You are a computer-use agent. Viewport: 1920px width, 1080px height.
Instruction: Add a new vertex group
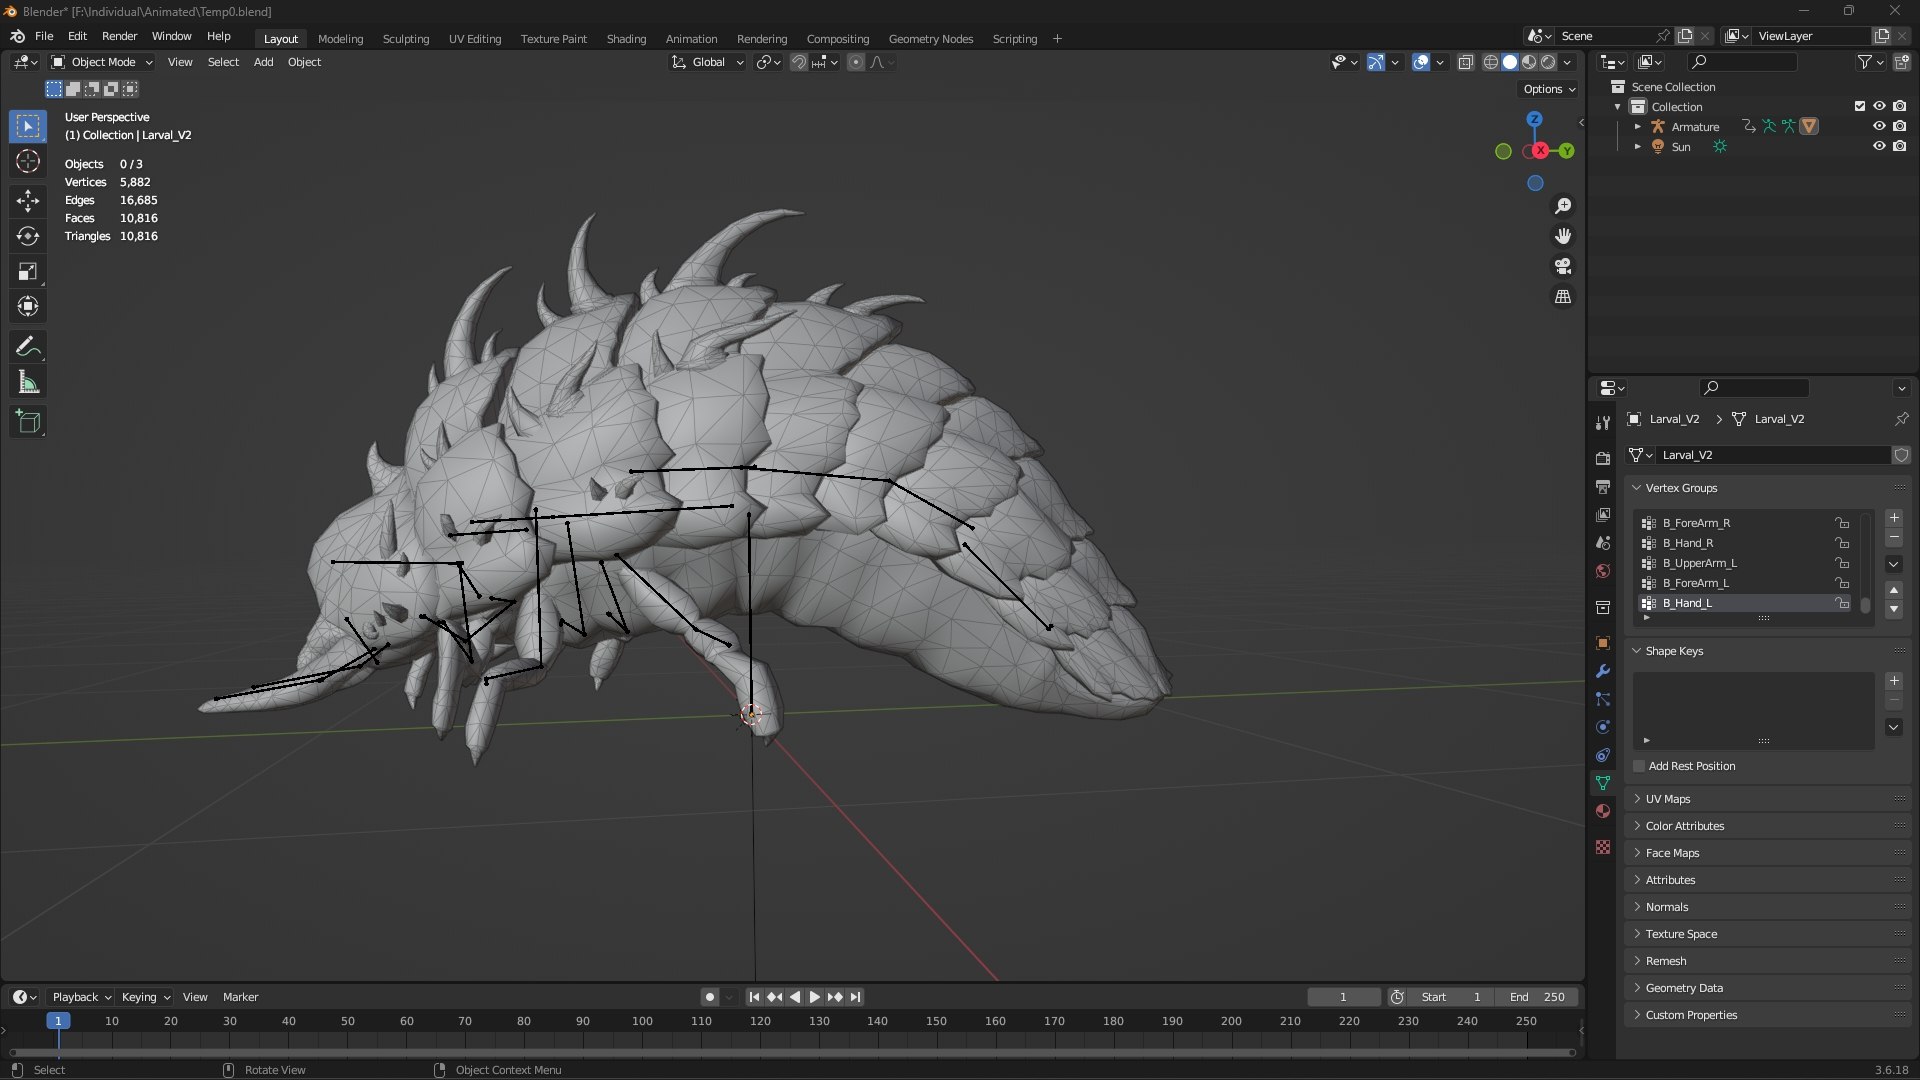[x=1894, y=518]
